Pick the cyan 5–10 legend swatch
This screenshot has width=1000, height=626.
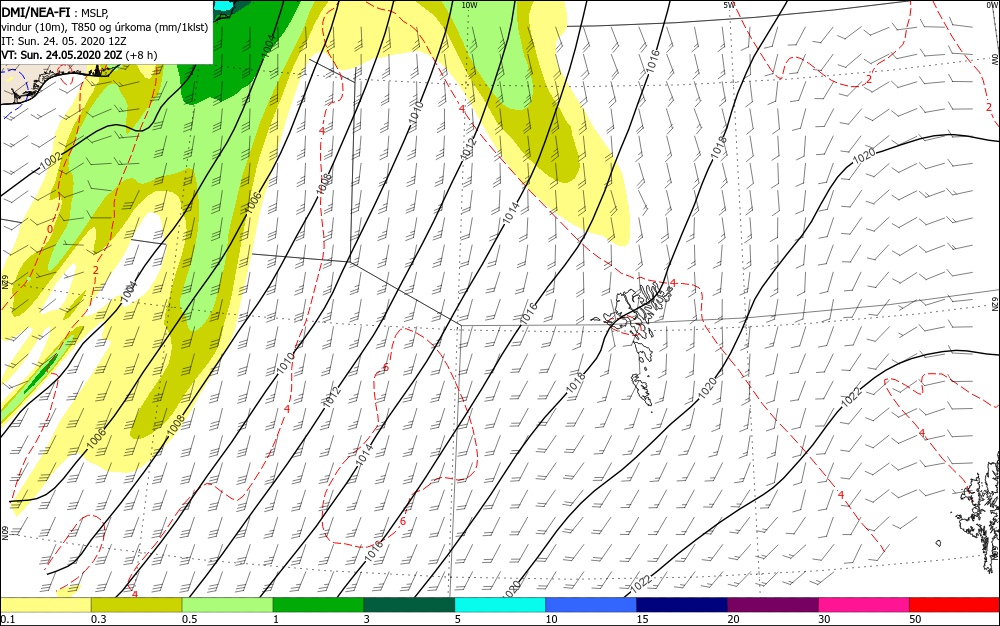pyautogui.click(x=500, y=605)
